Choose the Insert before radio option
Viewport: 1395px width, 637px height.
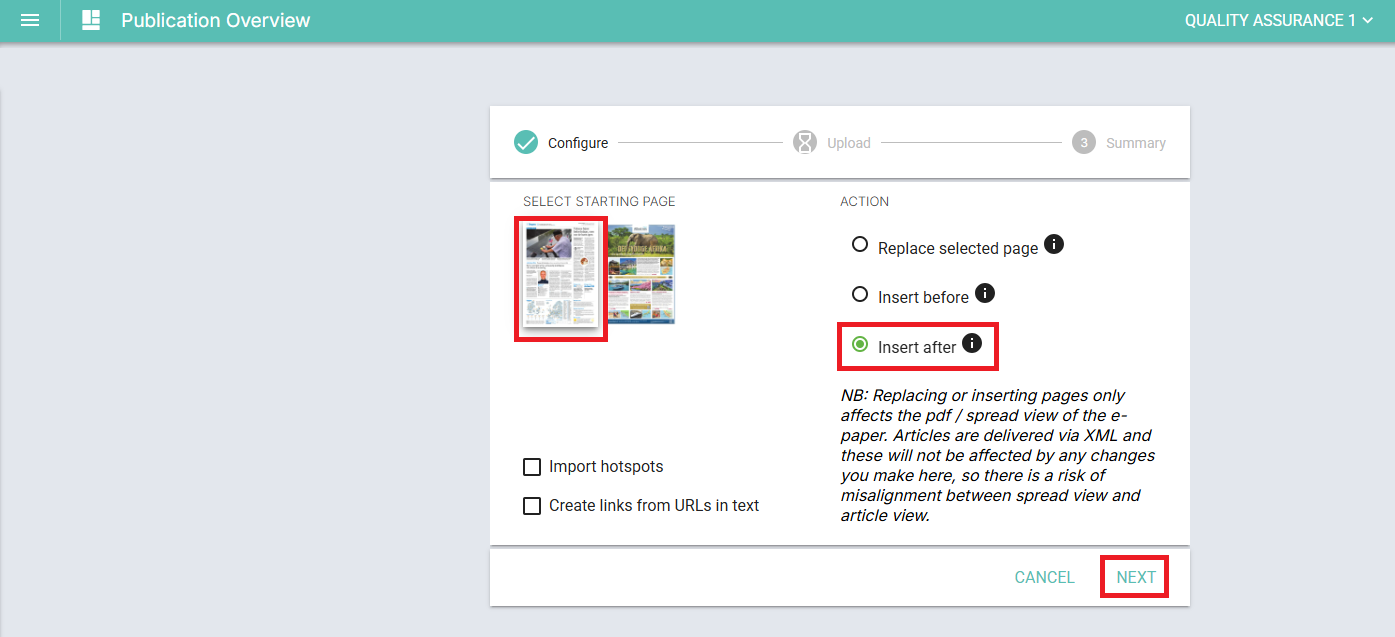click(x=859, y=294)
